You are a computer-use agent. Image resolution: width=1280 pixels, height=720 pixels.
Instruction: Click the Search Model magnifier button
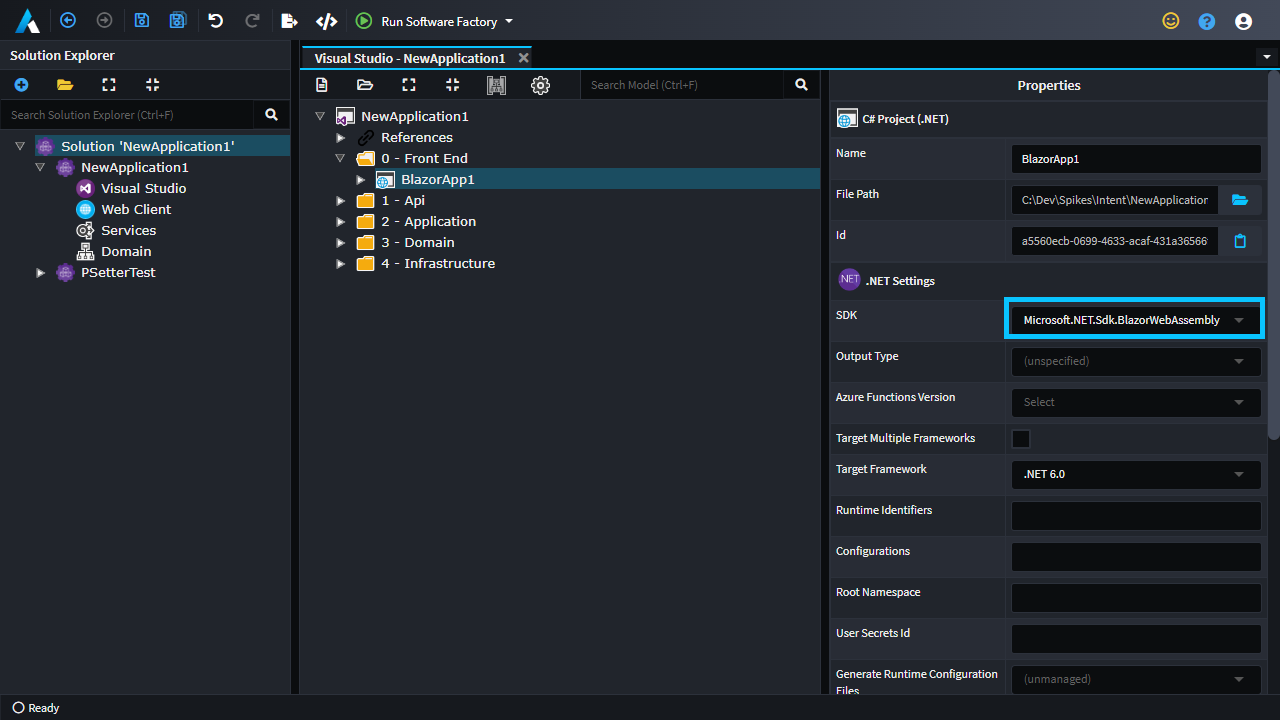click(801, 85)
